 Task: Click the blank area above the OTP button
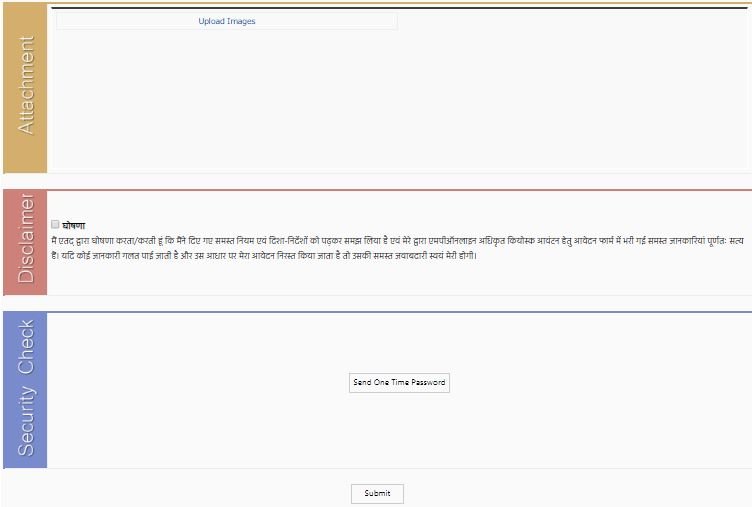[x=399, y=342]
